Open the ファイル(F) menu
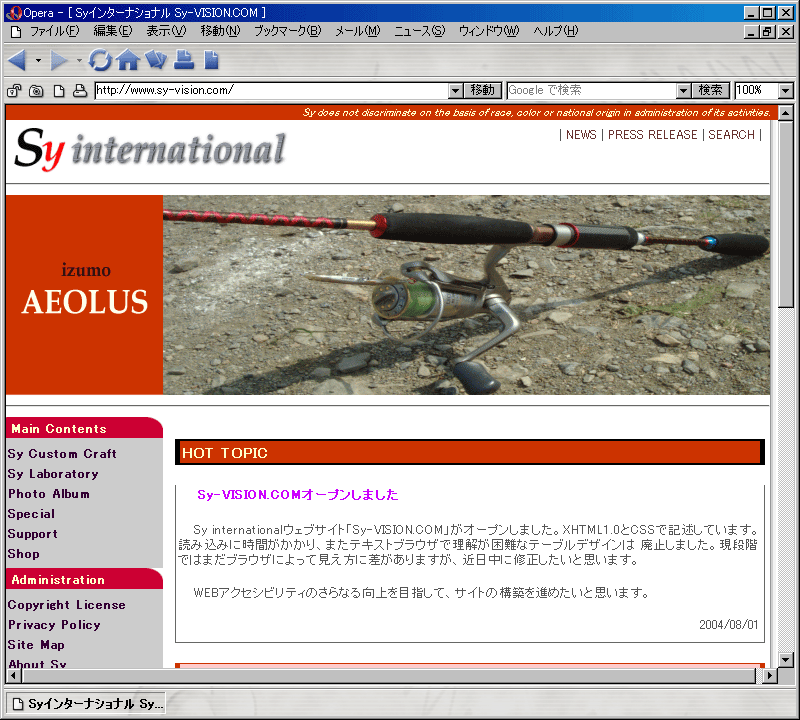 click(x=55, y=31)
